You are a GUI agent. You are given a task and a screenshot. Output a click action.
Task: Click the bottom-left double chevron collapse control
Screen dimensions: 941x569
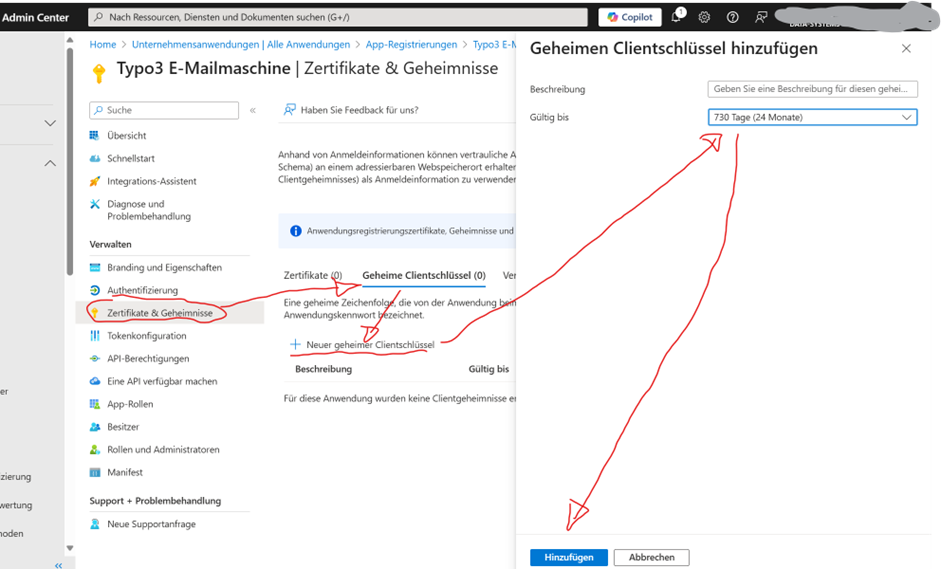point(58,565)
